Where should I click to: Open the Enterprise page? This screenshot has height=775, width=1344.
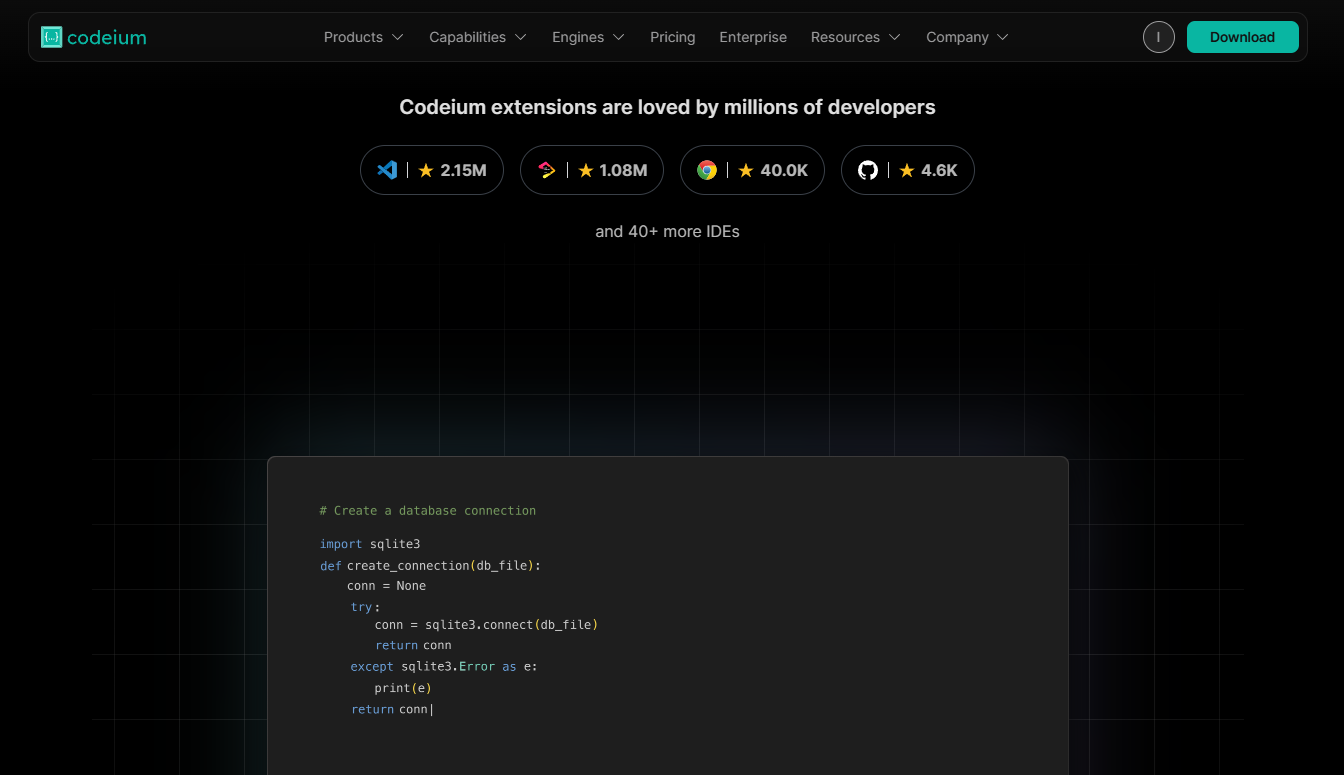click(753, 37)
